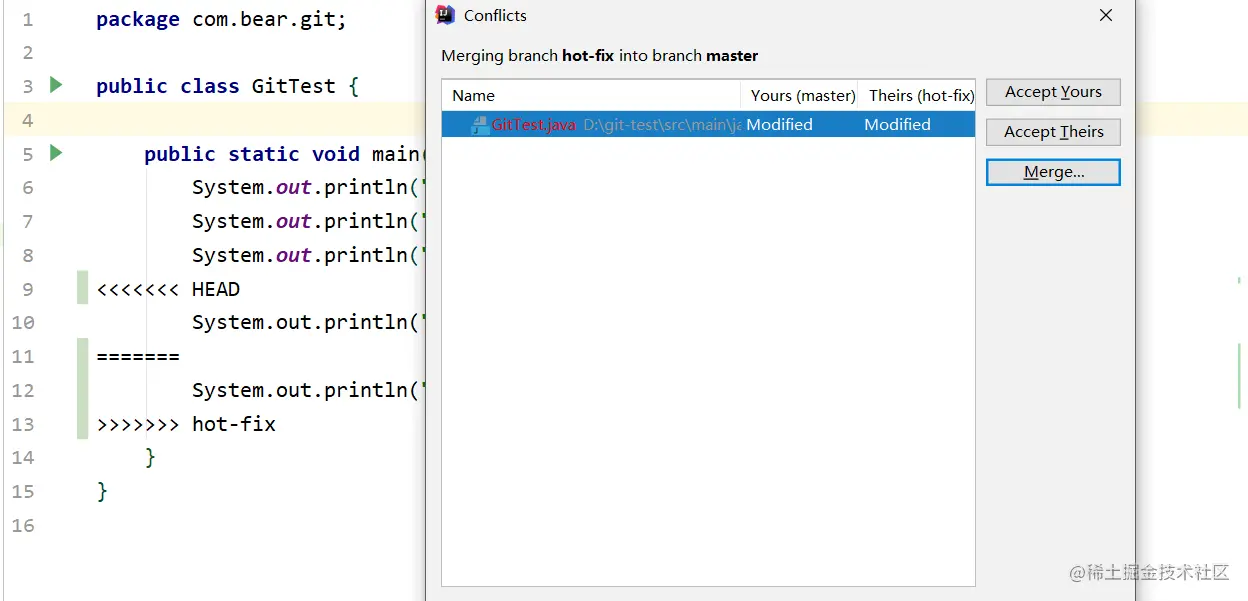The width and height of the screenshot is (1248, 601).
Task: Accept Yours for the conflicted file
Action: coord(1053,92)
